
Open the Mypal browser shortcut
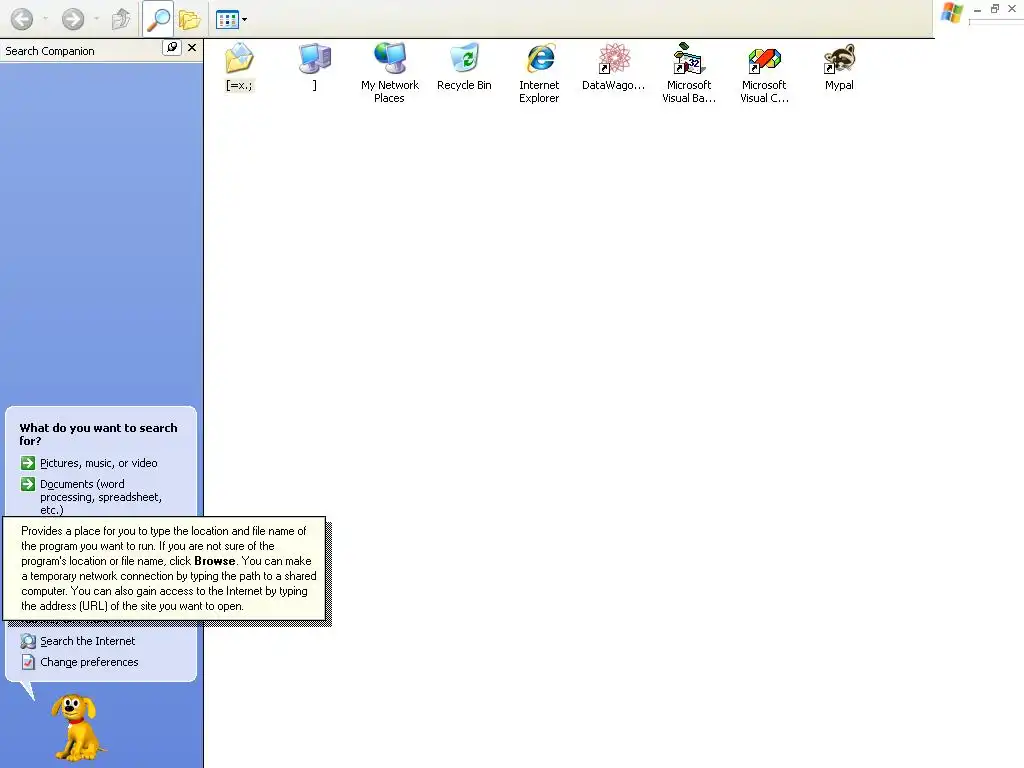(x=839, y=67)
